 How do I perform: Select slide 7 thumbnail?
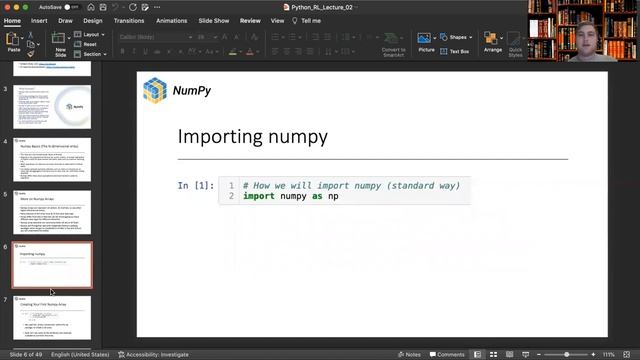pos(52,318)
